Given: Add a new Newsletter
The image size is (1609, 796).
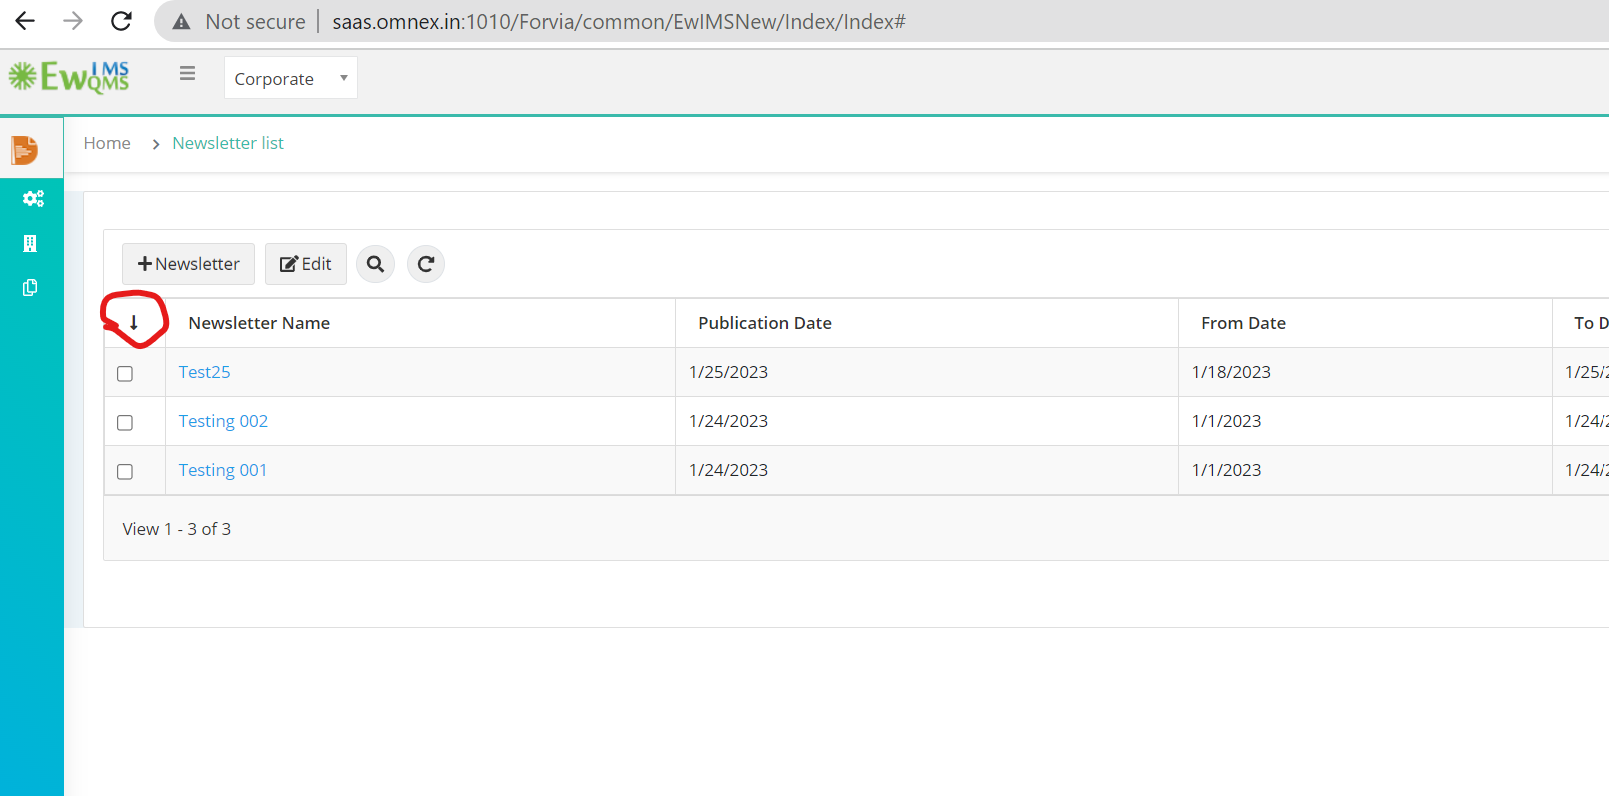Looking at the screenshot, I should (188, 264).
